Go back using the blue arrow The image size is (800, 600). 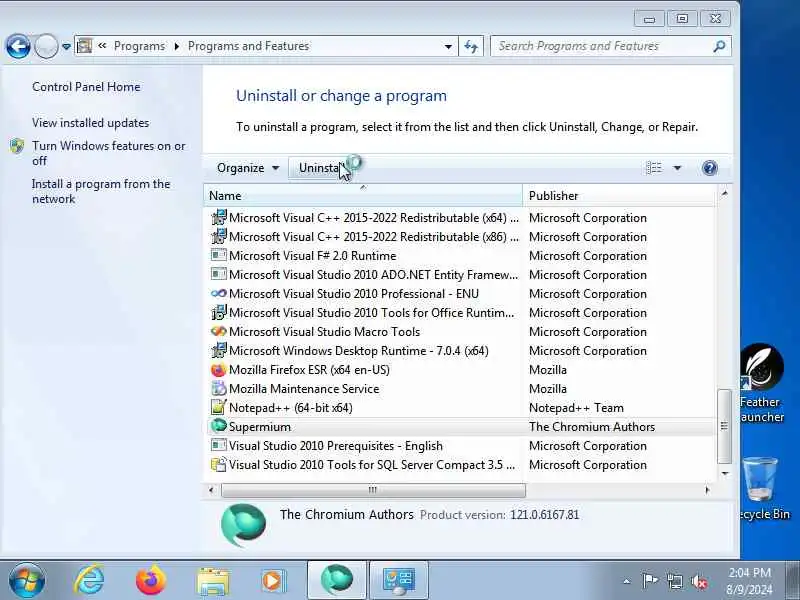click(x=18, y=46)
